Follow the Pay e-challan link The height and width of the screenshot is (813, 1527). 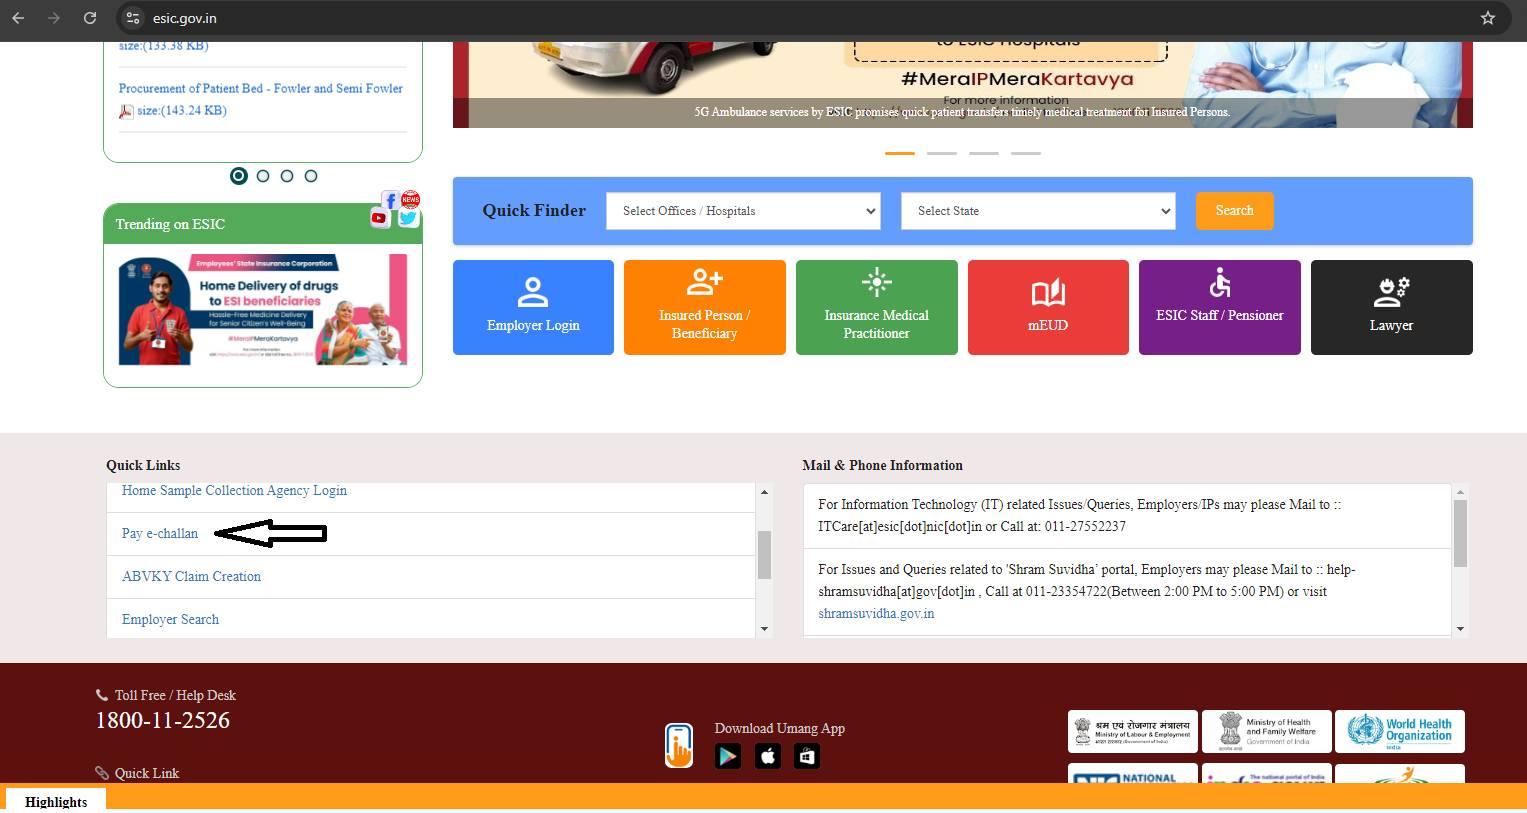[160, 533]
